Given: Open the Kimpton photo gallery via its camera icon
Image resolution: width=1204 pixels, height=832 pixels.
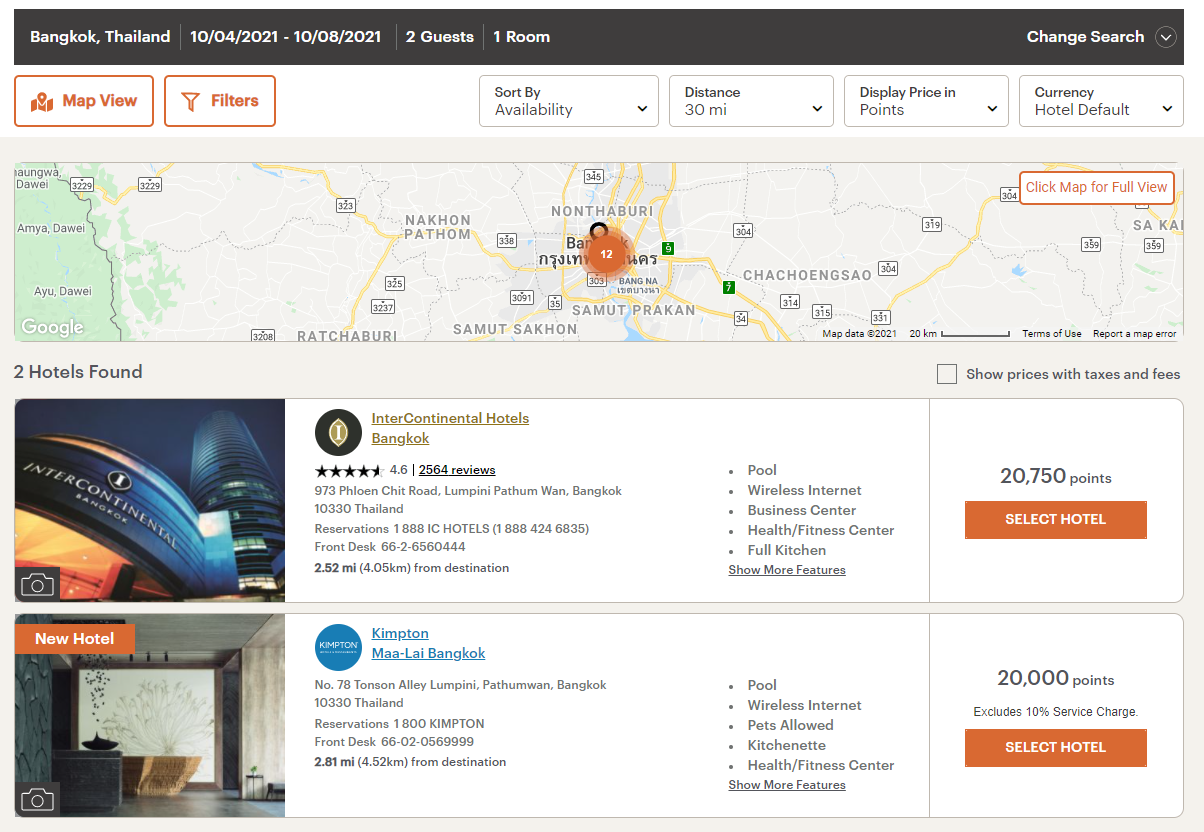Looking at the screenshot, I should 38,799.
